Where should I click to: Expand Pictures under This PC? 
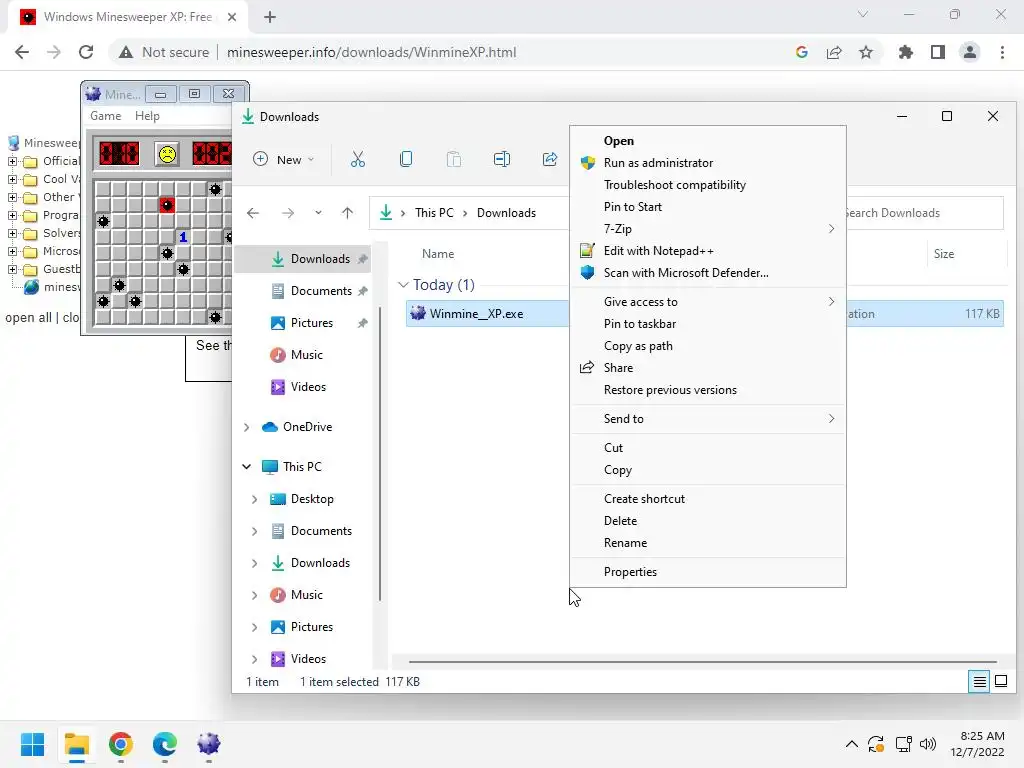[254, 627]
